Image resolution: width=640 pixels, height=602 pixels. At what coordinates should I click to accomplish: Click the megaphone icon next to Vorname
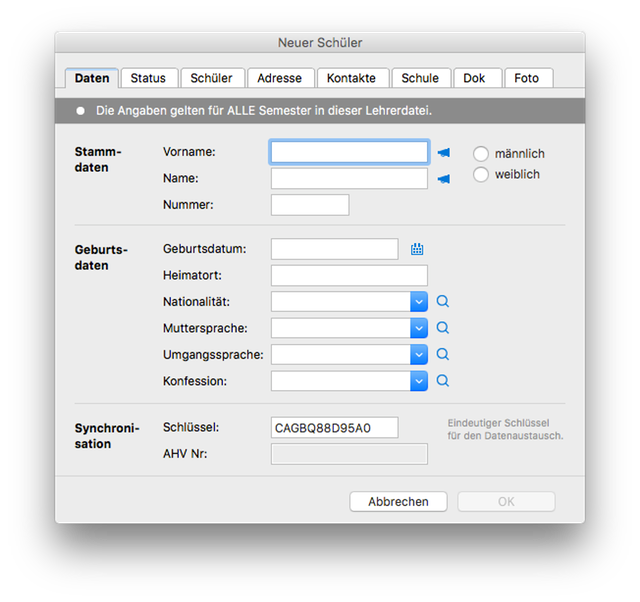coord(444,153)
